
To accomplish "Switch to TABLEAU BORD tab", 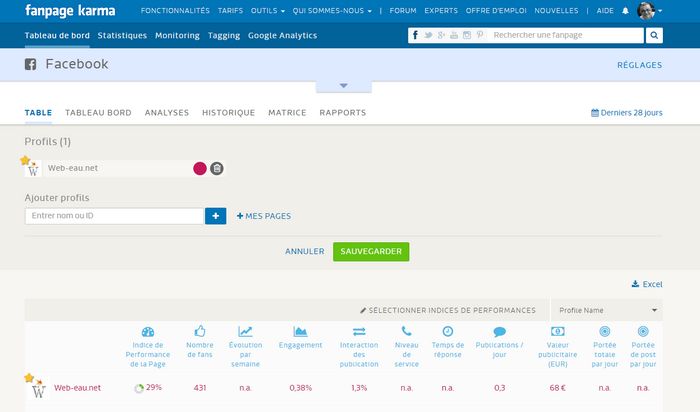I will (x=98, y=112).
